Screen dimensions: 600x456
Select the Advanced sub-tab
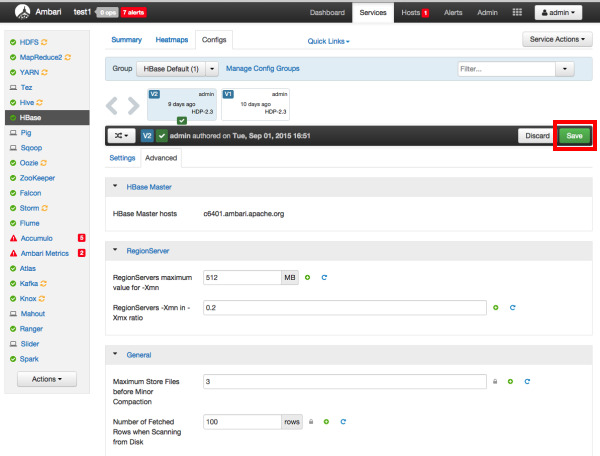(x=161, y=158)
